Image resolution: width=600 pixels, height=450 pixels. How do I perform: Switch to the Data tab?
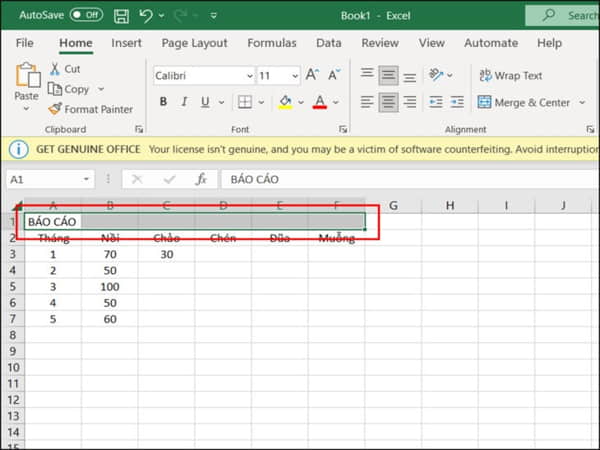tap(329, 43)
